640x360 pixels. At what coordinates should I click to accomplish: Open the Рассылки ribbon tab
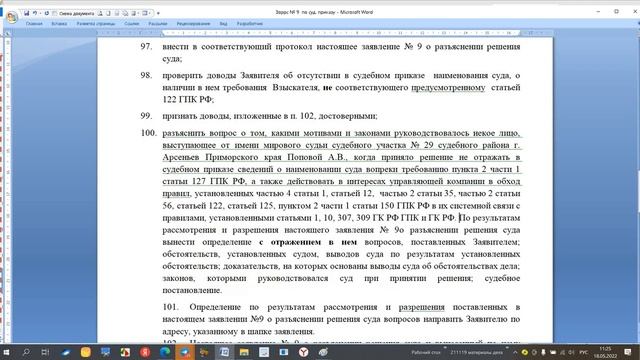[x=158, y=24]
